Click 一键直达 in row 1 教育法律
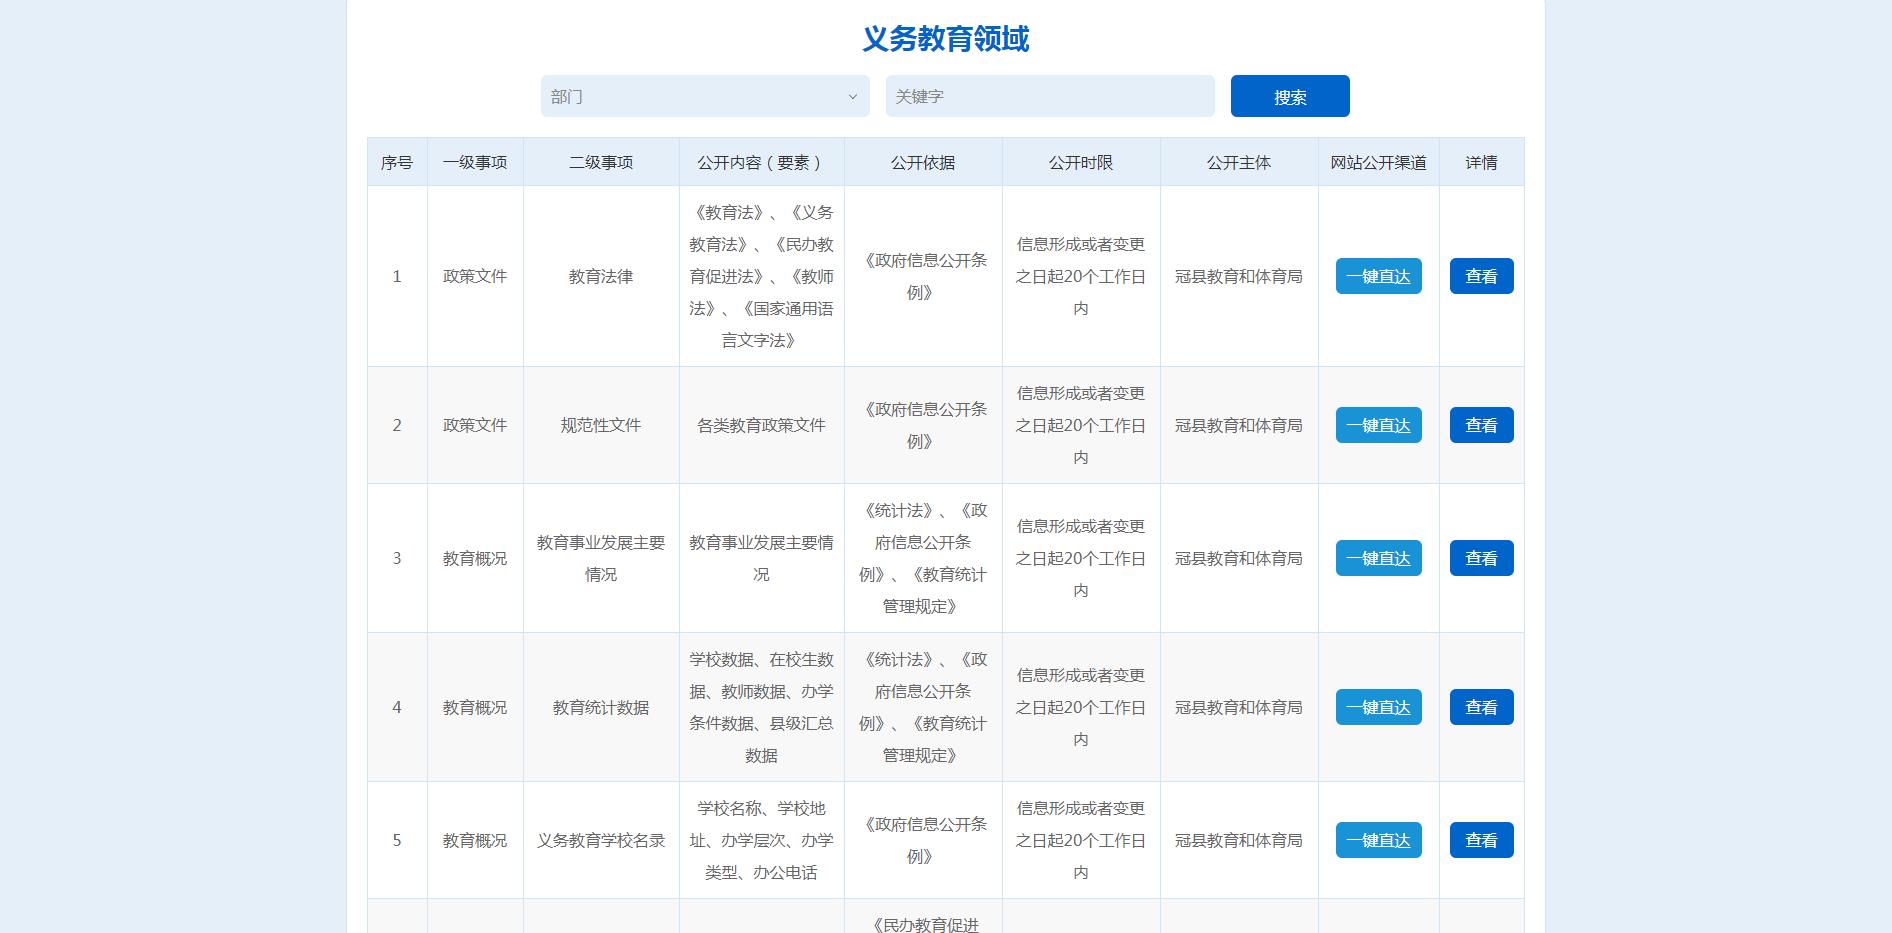Screen dimensions: 1892x933 pyautogui.click(x=1378, y=276)
